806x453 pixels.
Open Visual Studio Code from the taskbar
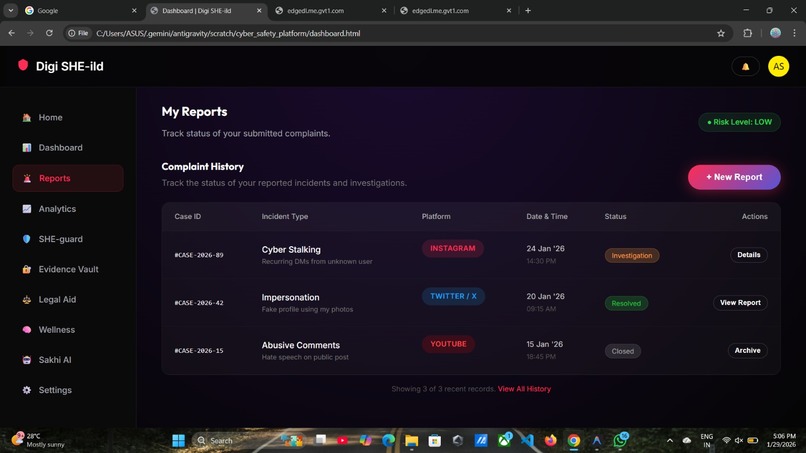tap(527, 441)
